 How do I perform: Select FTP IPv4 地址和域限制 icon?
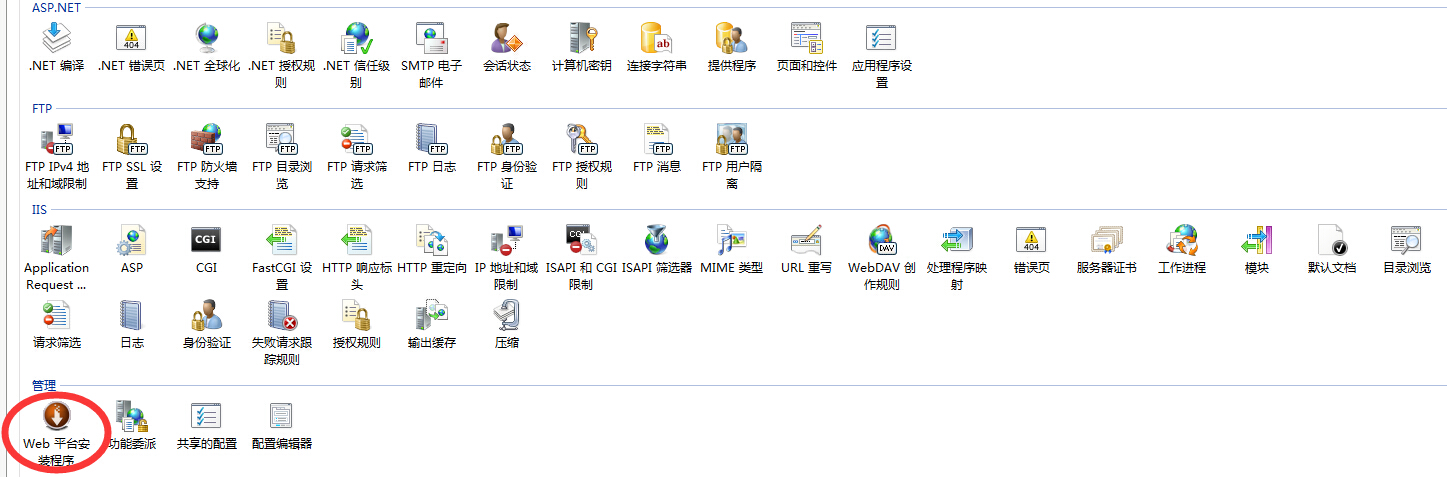(57, 140)
